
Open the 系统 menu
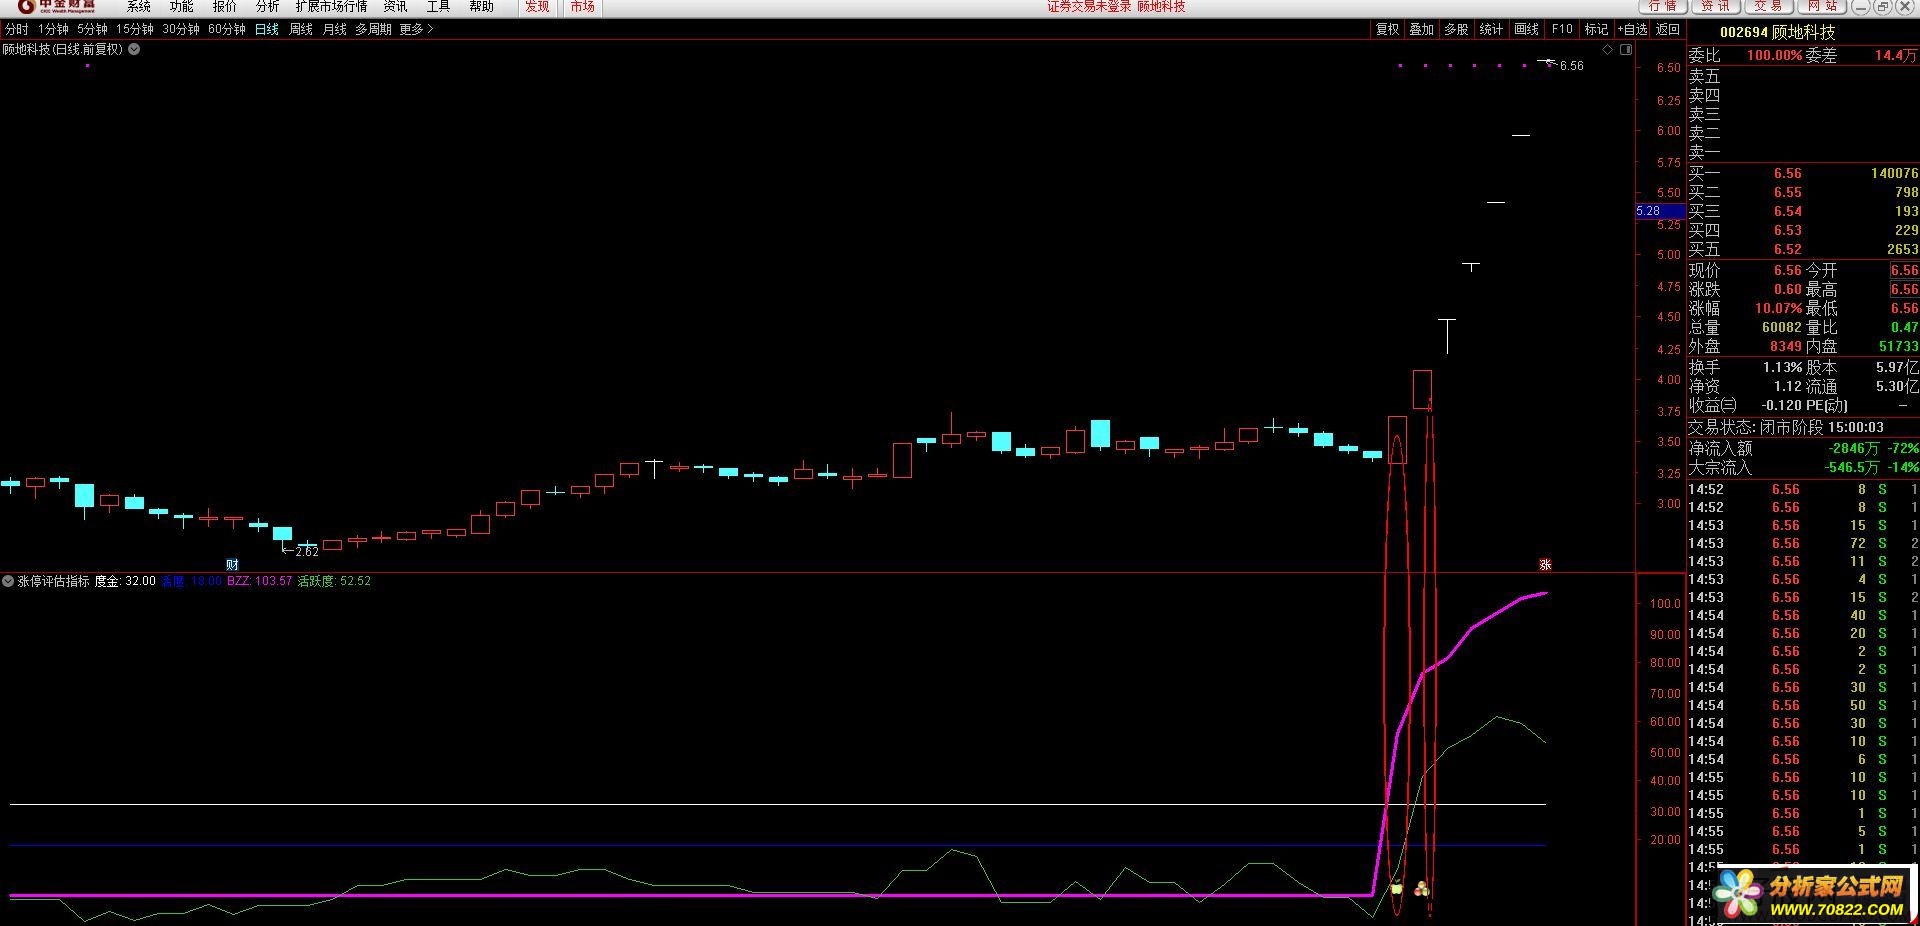click(138, 7)
